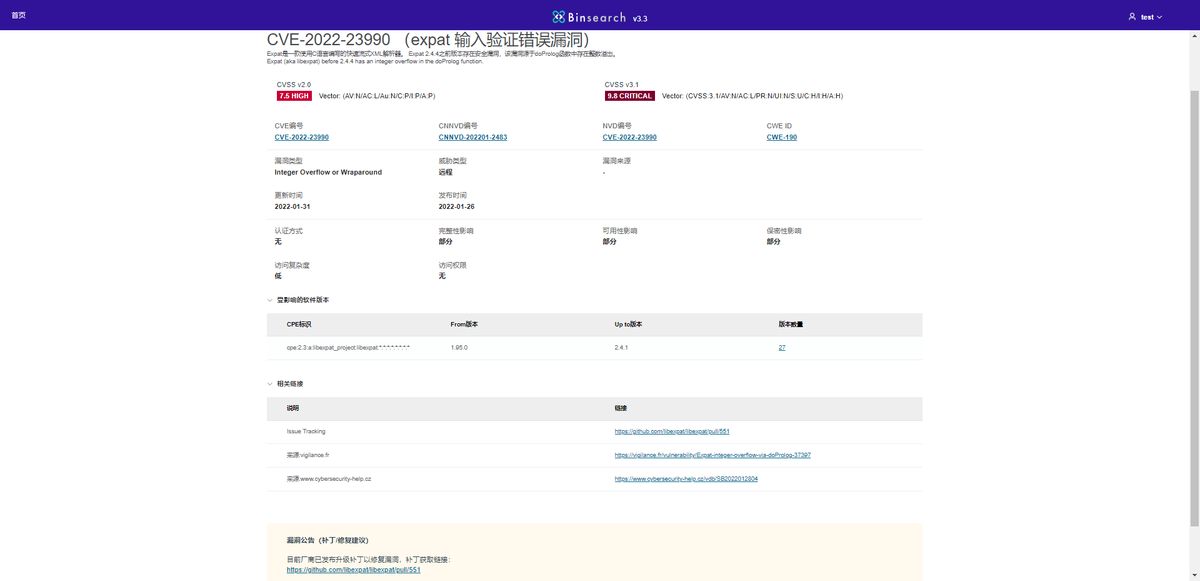
Task: Click the v3.3 version label
Action: (x=640, y=18)
